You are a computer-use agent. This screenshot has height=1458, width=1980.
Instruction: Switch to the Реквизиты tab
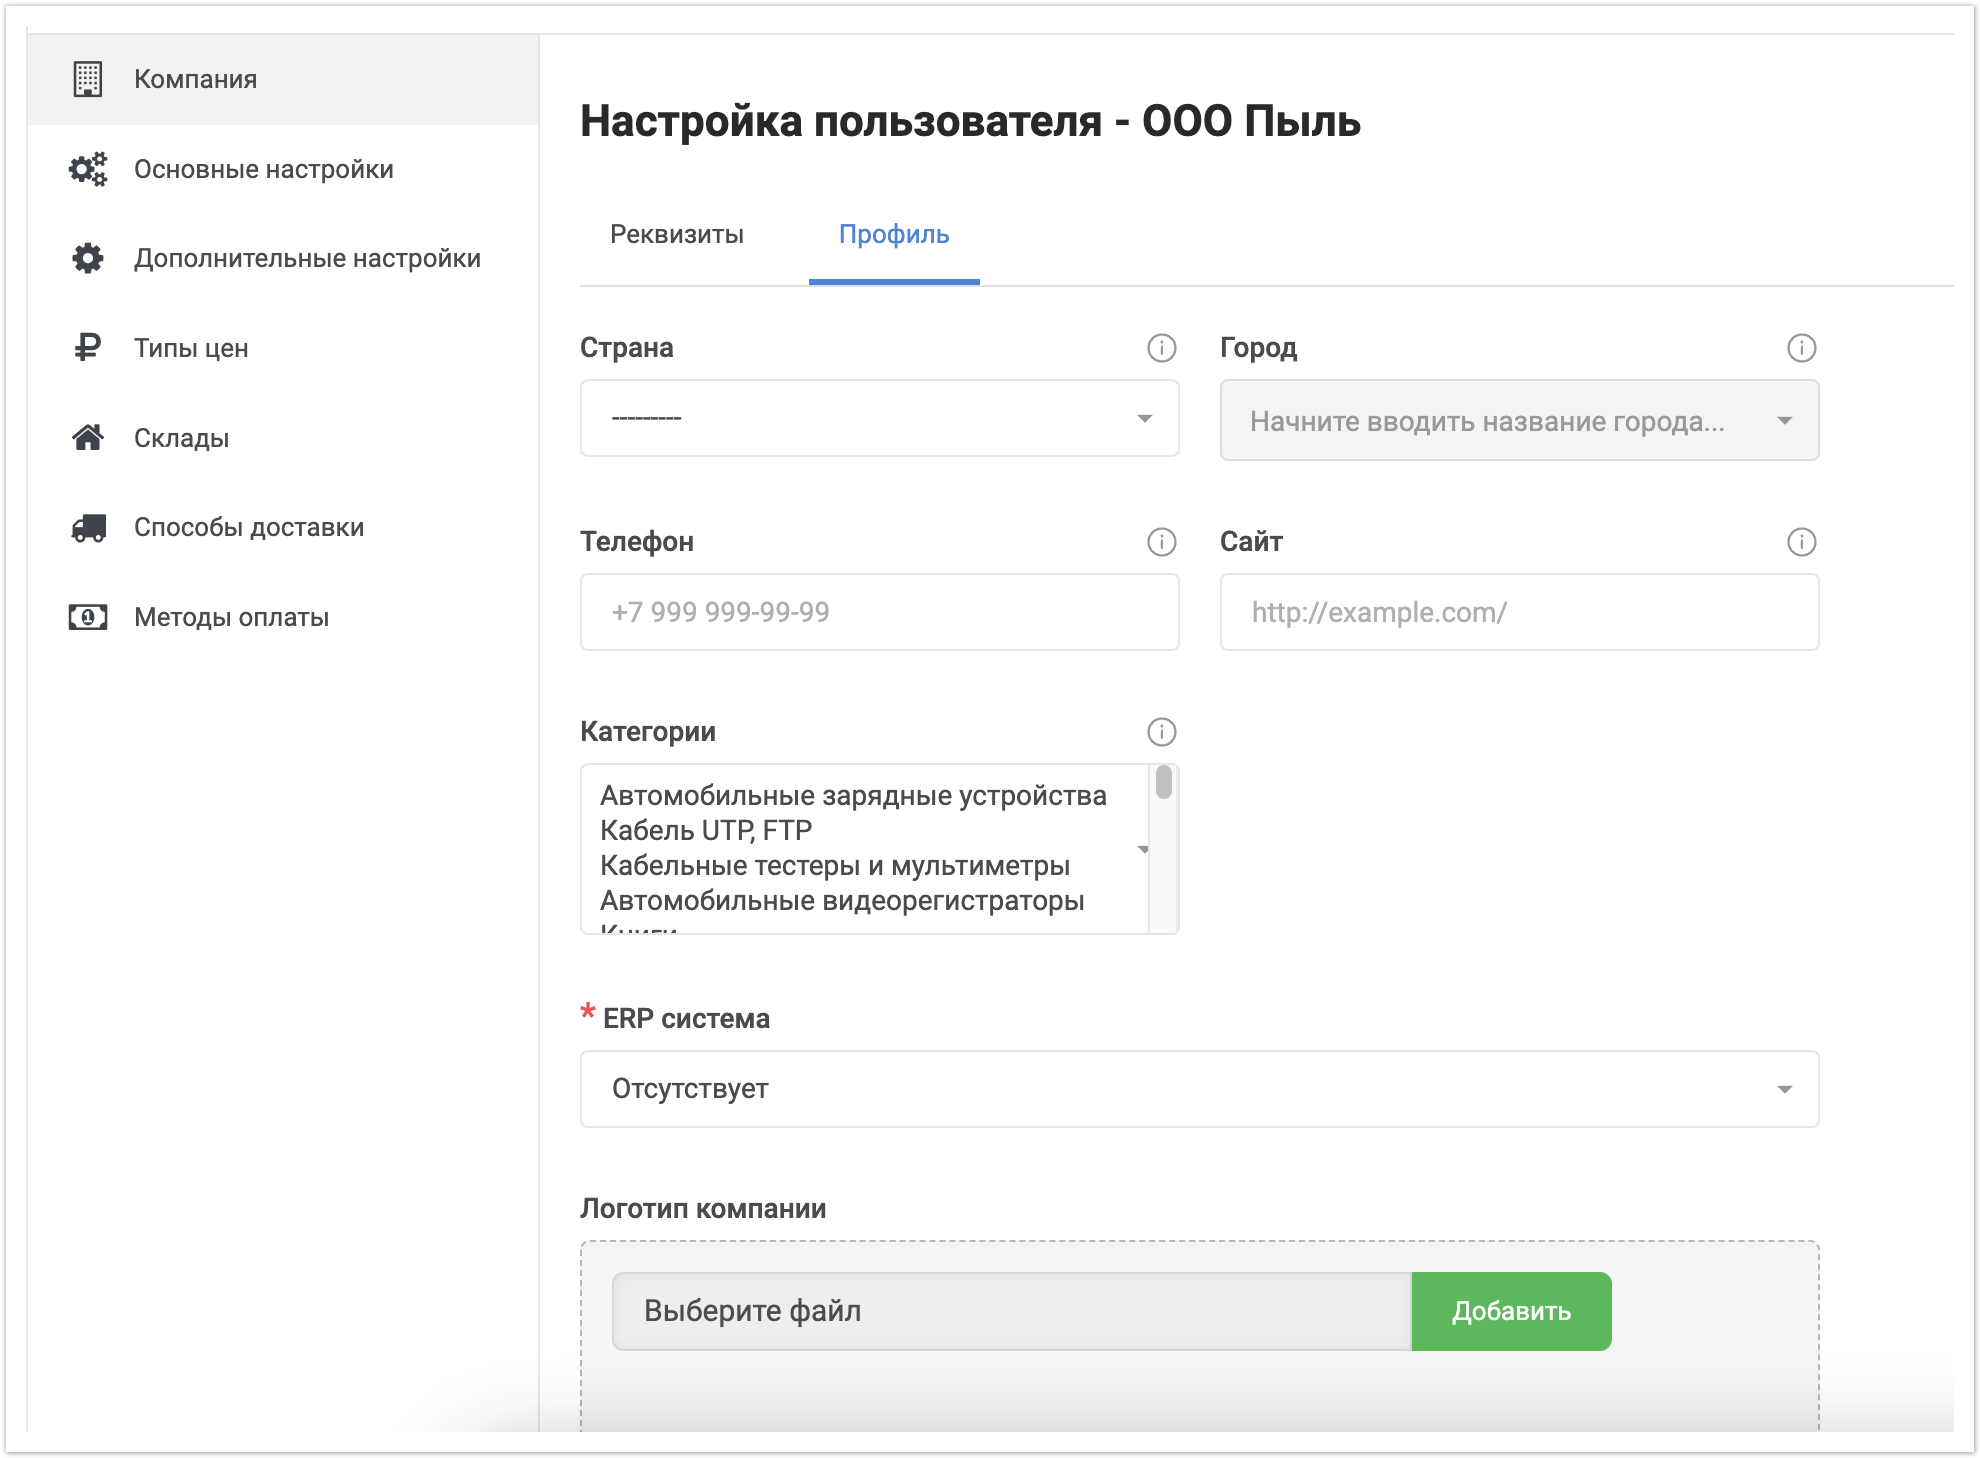pyautogui.click(x=677, y=234)
